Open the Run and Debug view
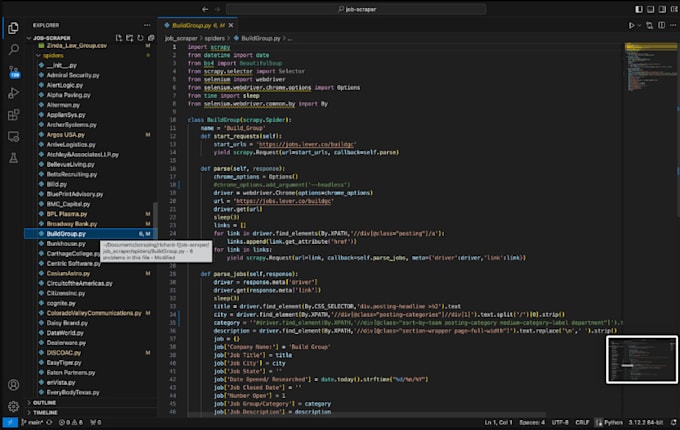The image size is (680, 430). (x=13, y=93)
